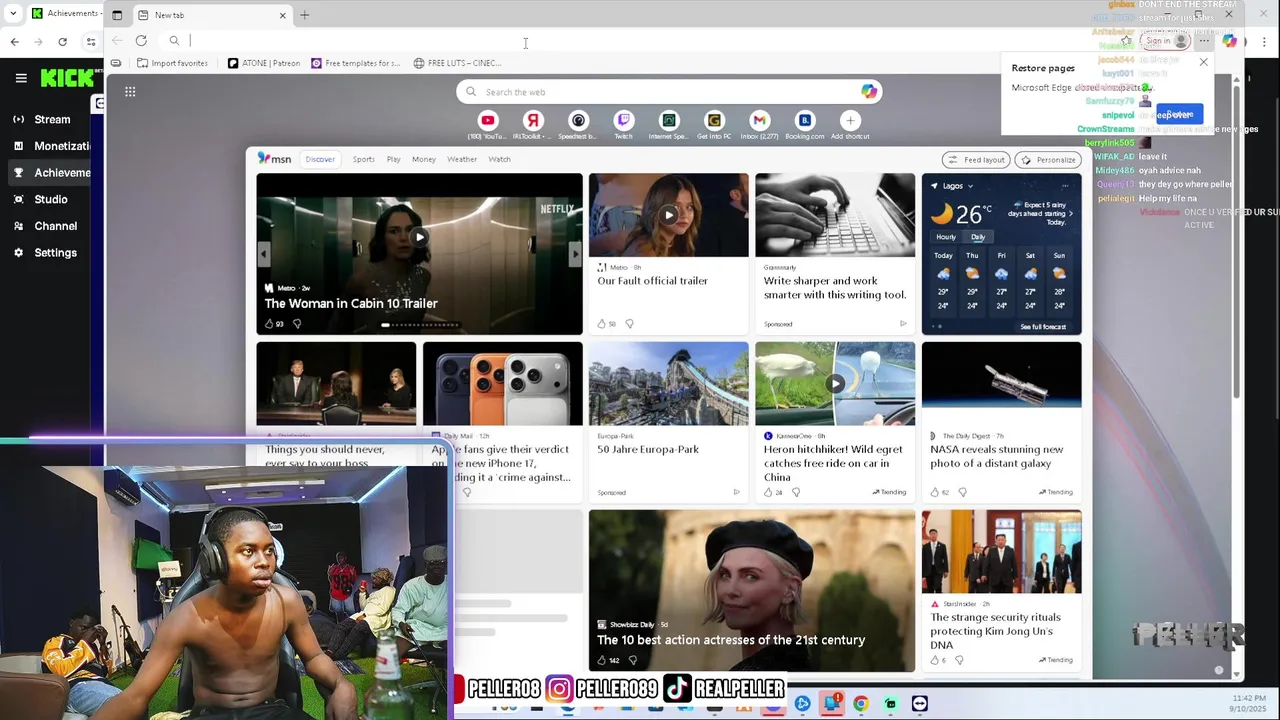Open the Gmail Inbox shortcut
1280x720 pixels.
pos(759,121)
